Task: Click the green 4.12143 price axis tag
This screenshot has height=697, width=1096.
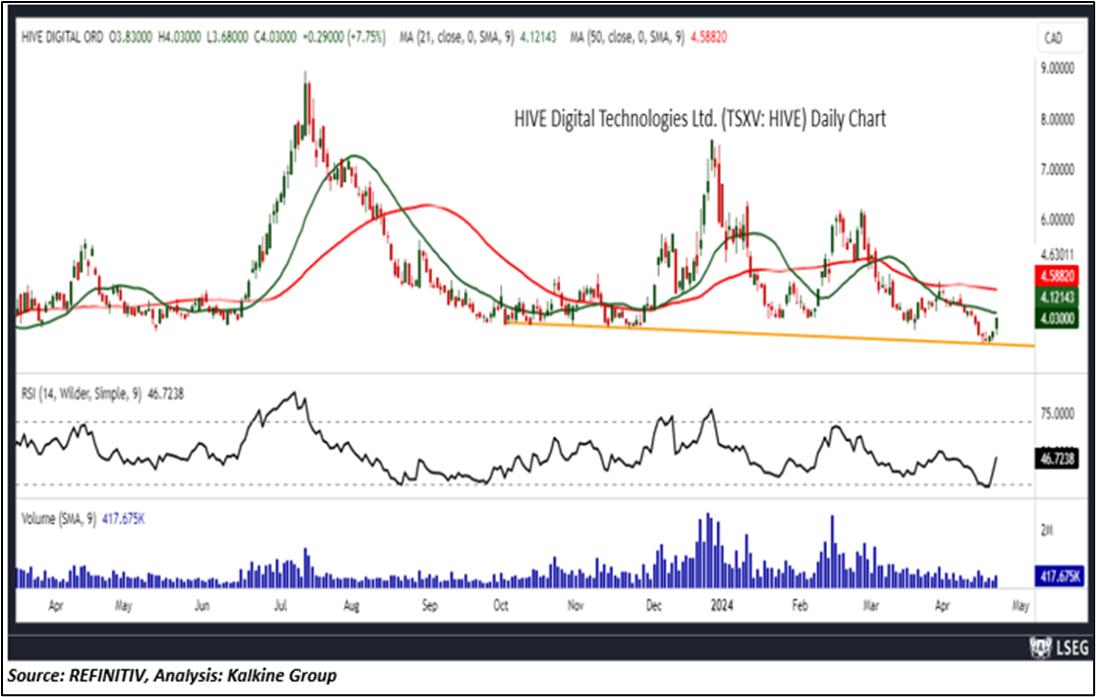Action: (x=1056, y=297)
